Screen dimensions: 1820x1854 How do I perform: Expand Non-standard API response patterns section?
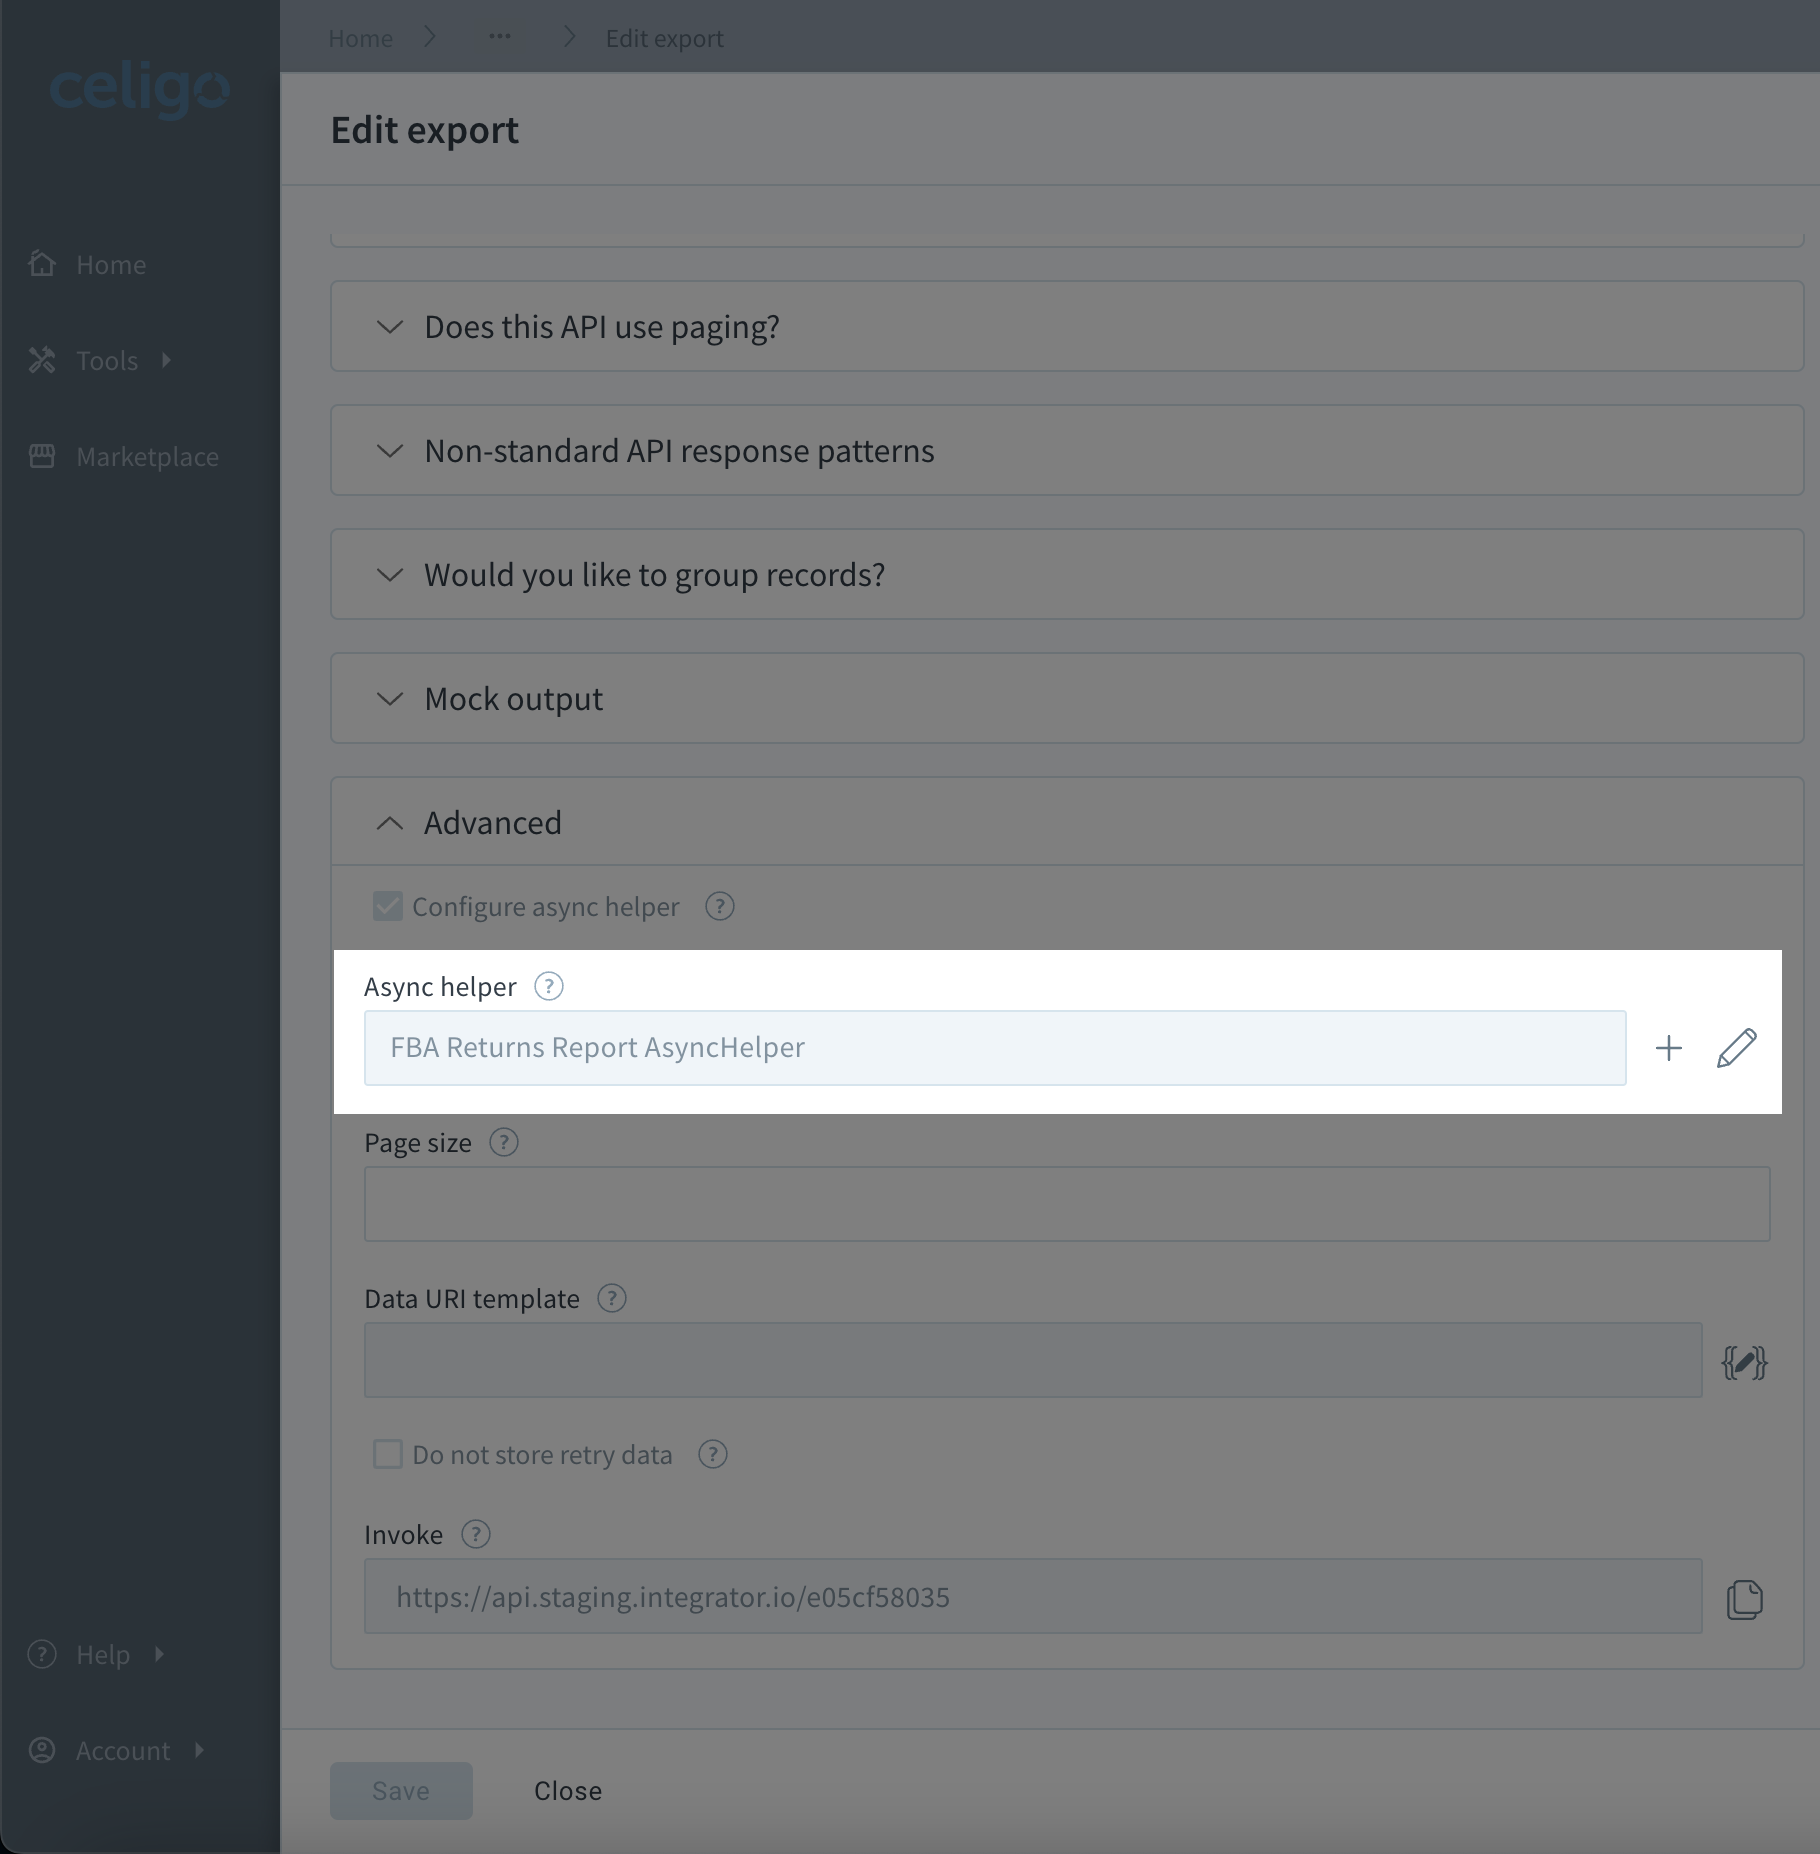tap(1067, 451)
